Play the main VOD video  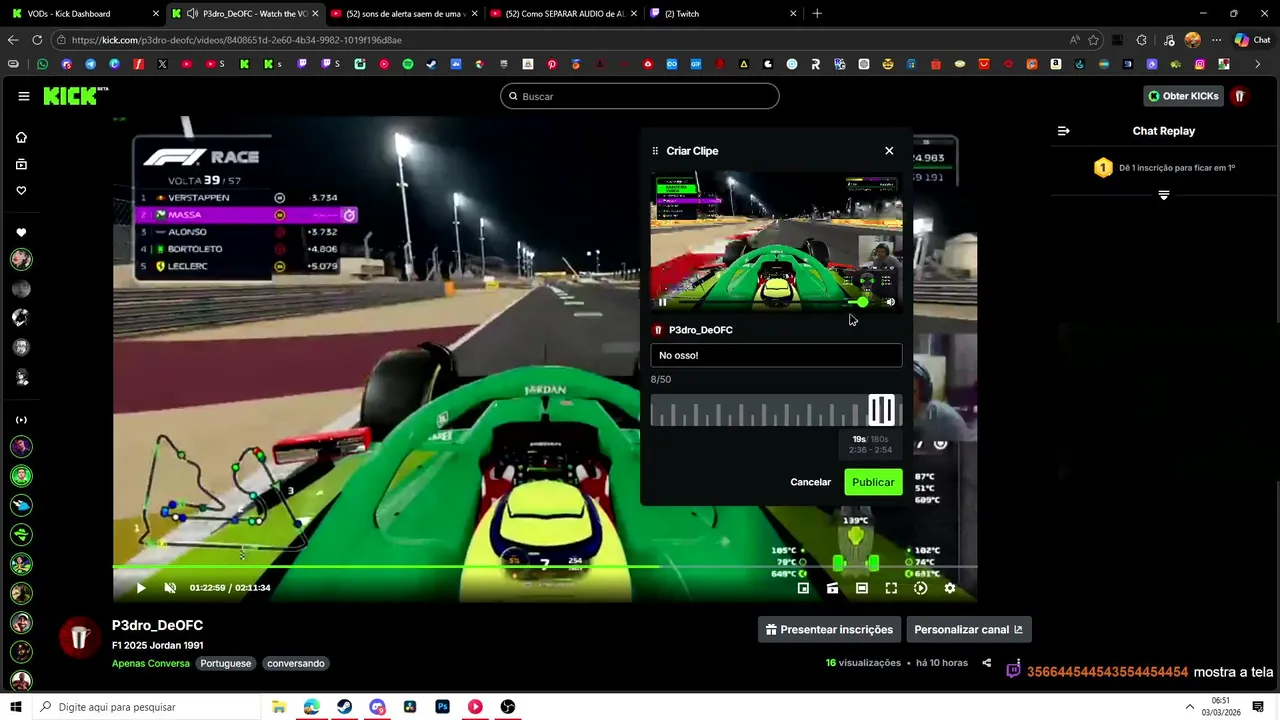140,588
